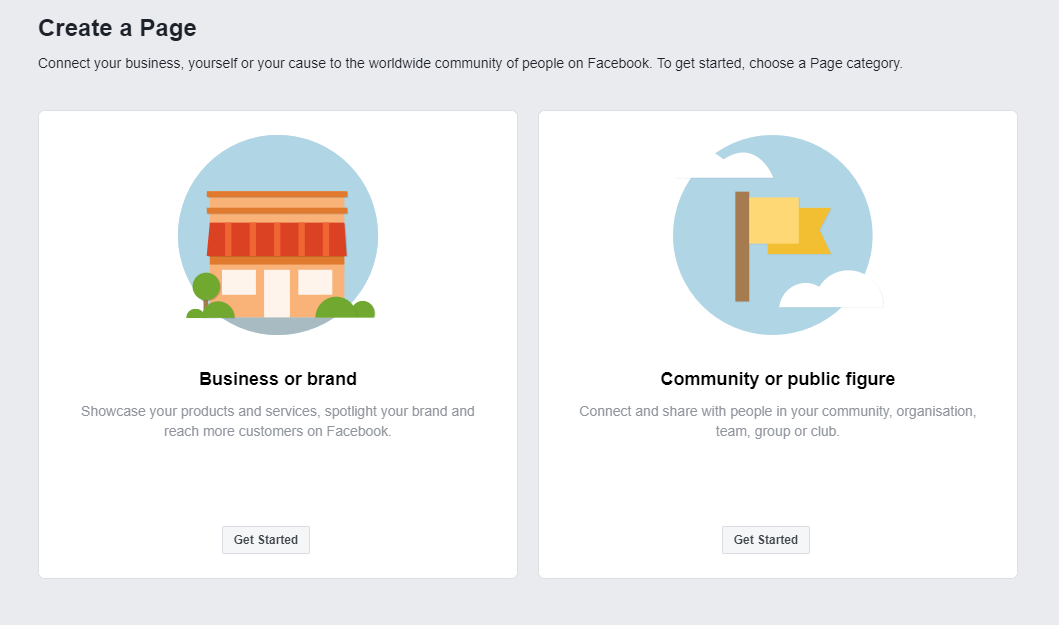
Task: Click the brown flagpole in the illustration
Action: click(x=742, y=247)
